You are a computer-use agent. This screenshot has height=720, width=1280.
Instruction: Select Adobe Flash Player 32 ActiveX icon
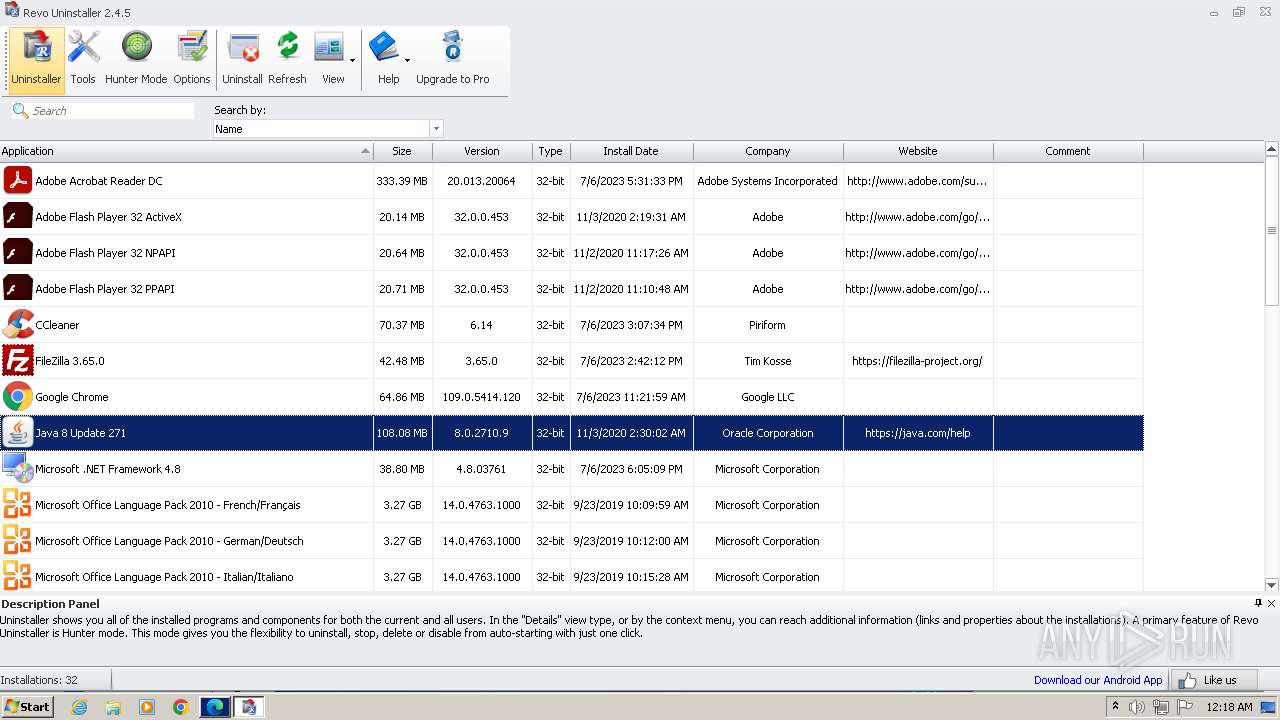[x=18, y=217]
